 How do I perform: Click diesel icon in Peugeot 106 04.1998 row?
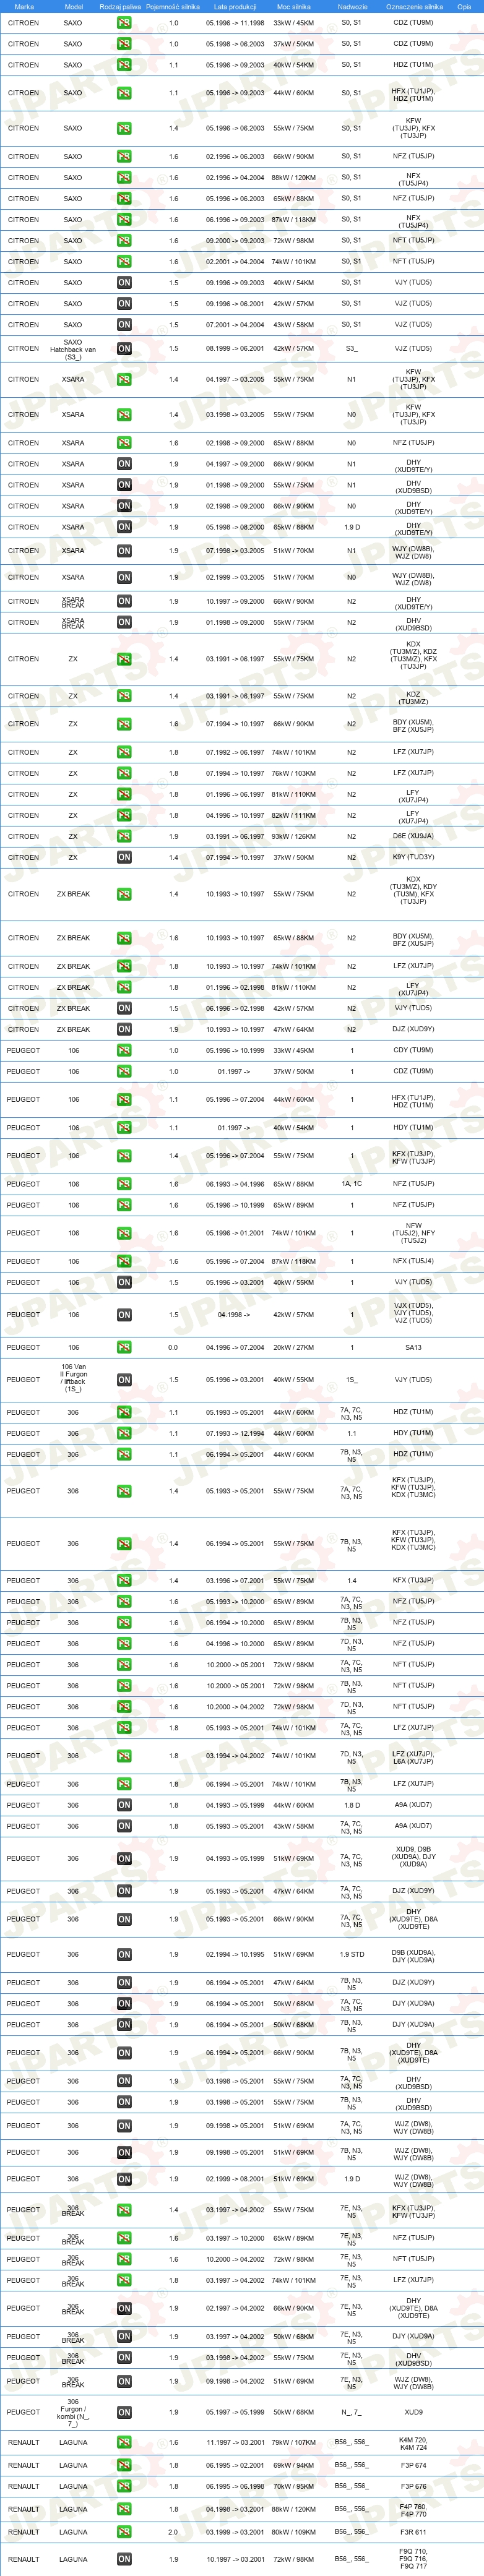[124, 1316]
